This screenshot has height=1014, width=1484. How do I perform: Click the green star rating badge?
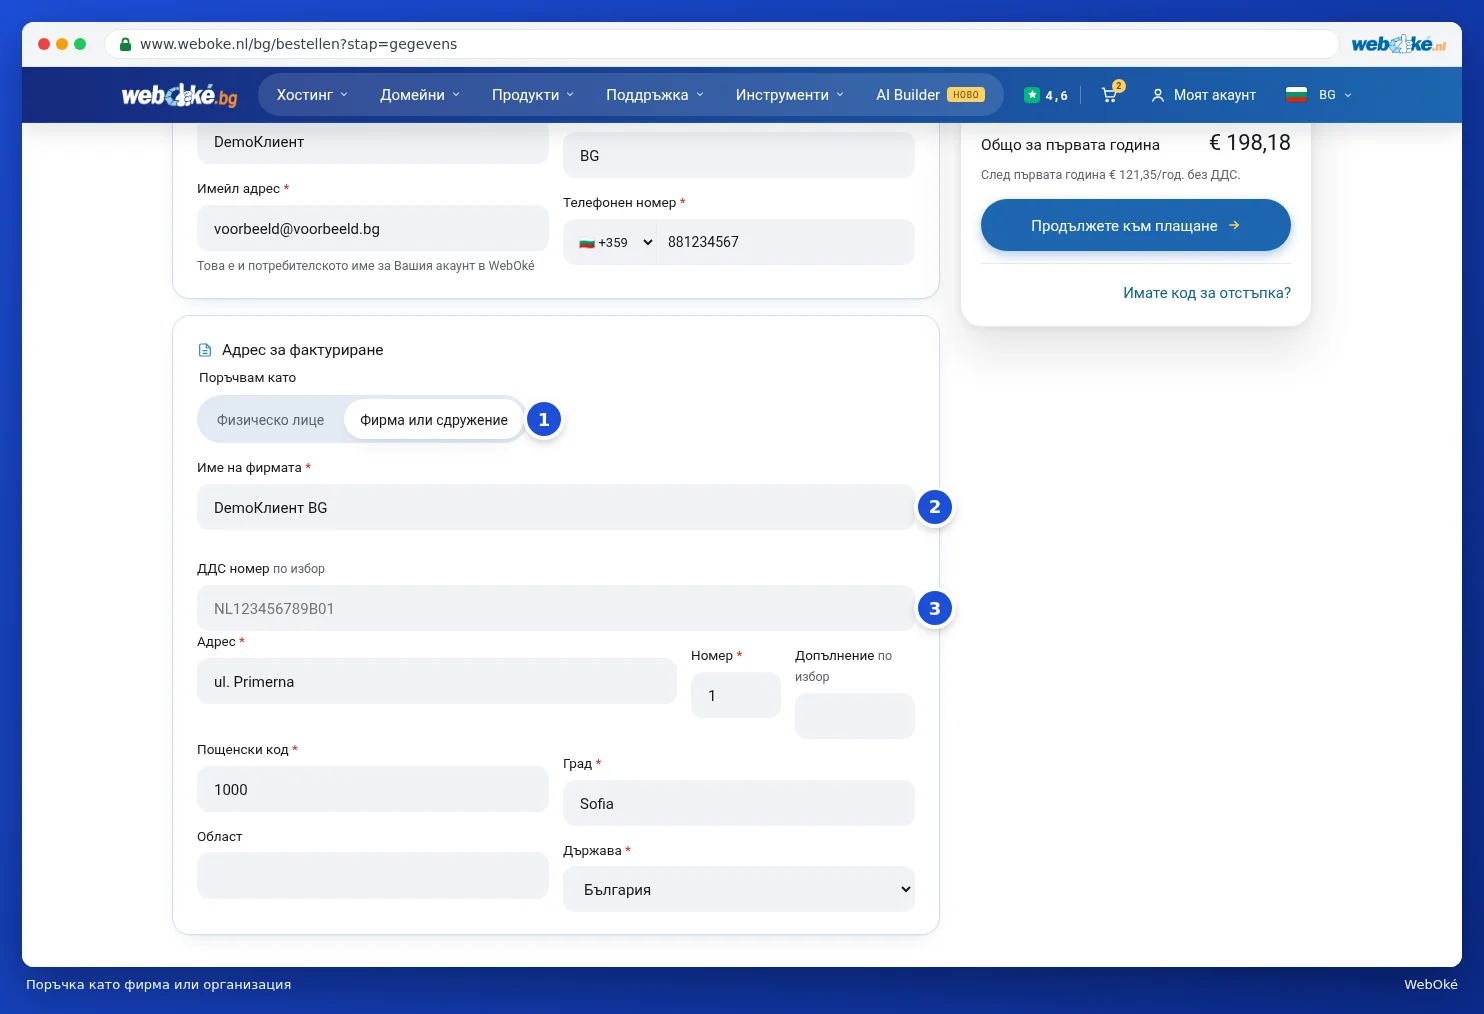click(x=1032, y=95)
